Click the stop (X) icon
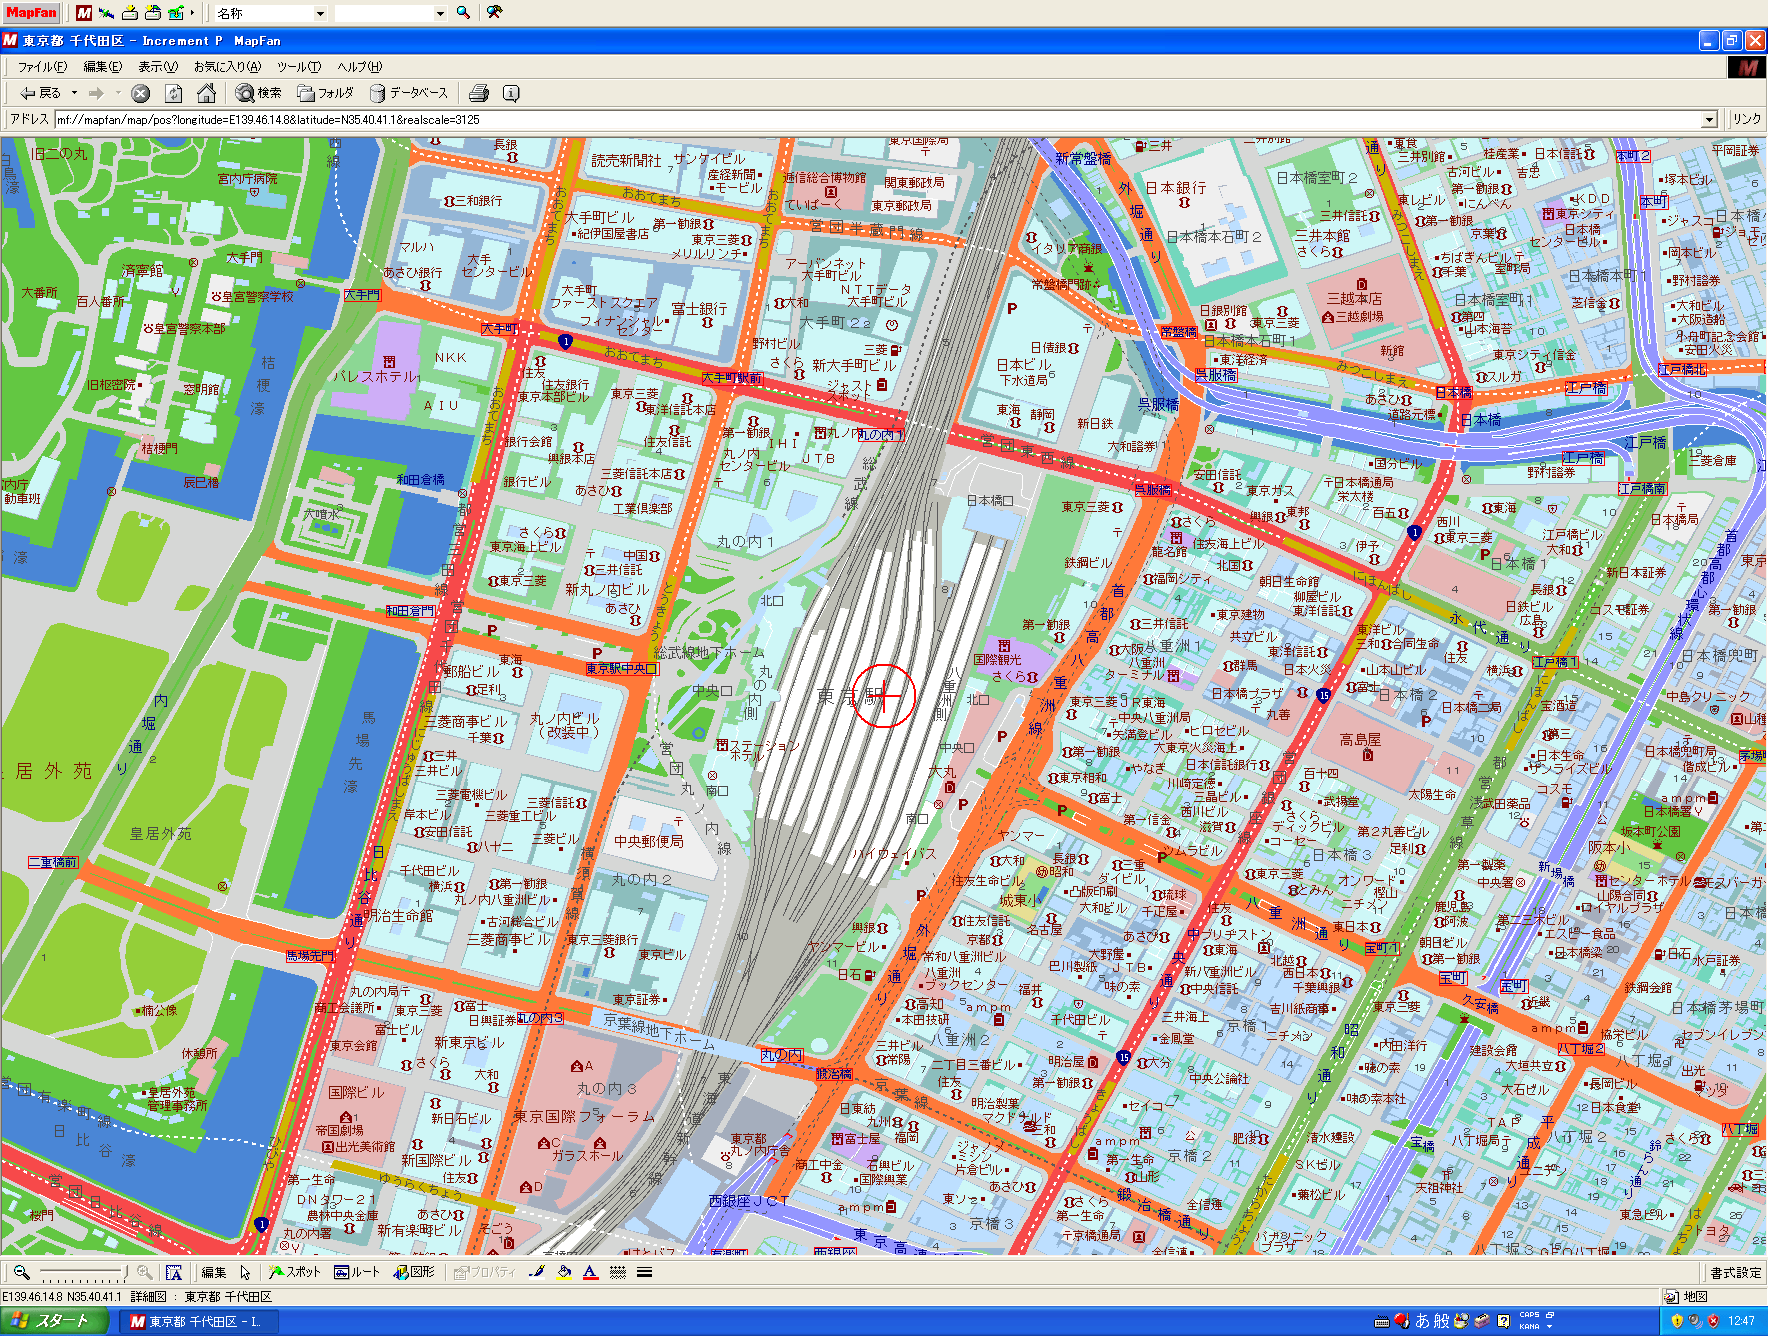 141,93
